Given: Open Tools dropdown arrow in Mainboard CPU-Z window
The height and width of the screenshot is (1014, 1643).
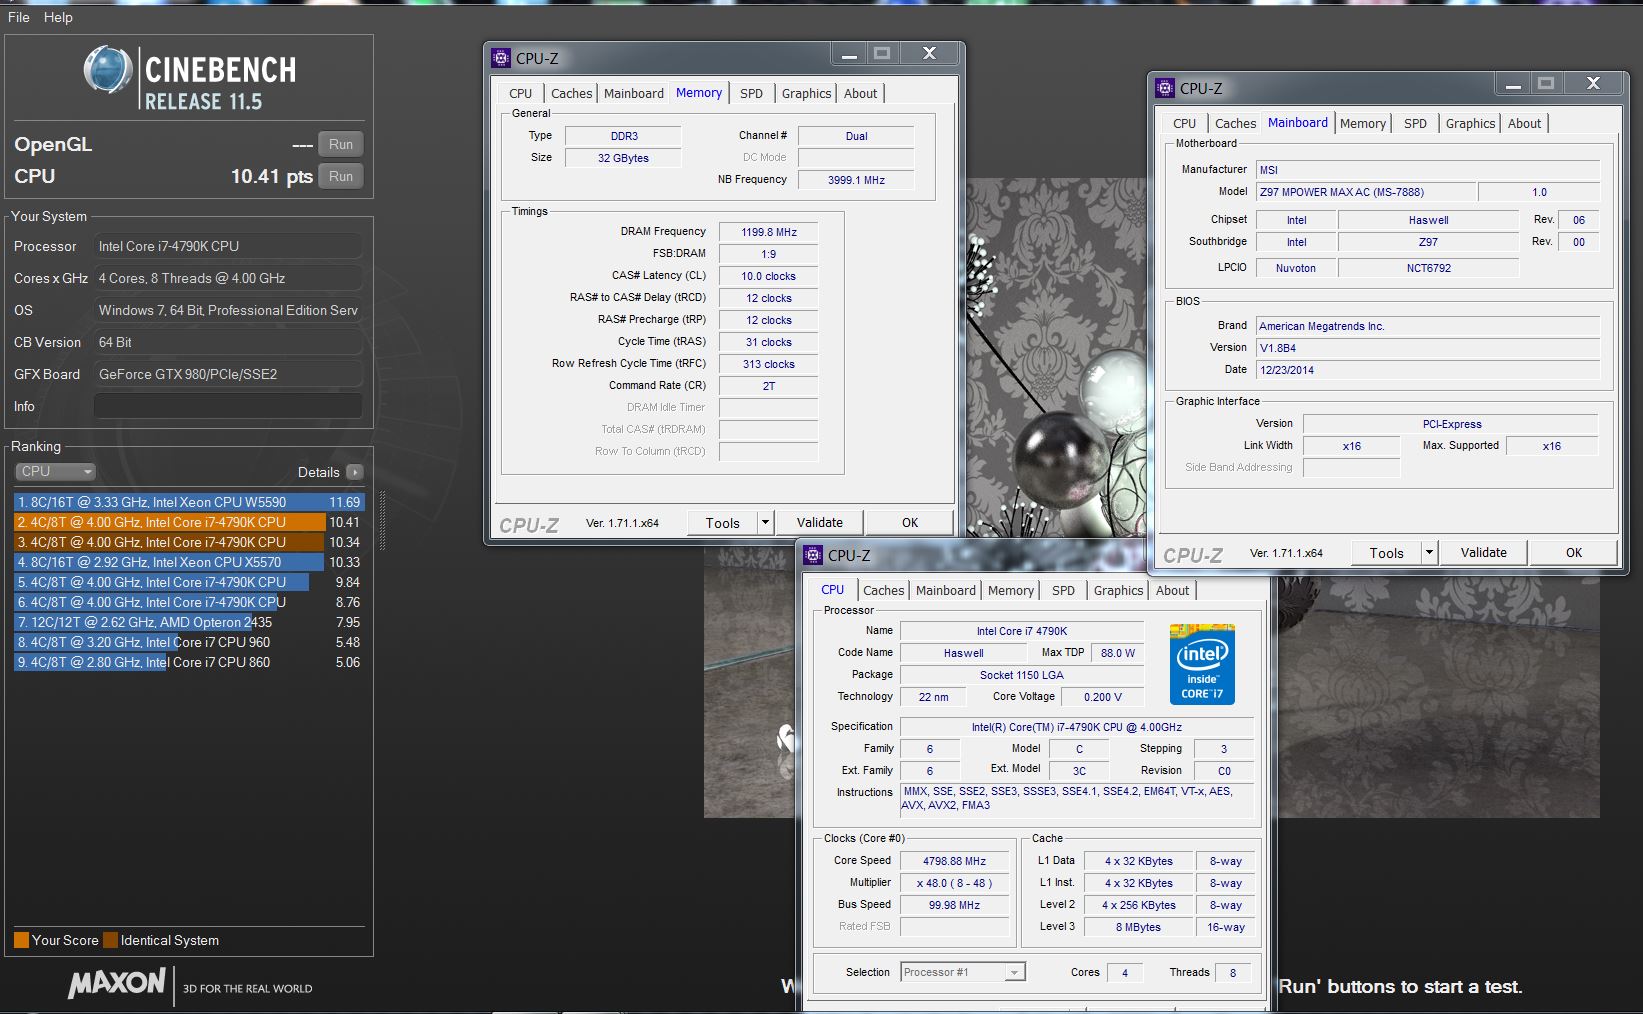Looking at the screenshot, I should [1429, 552].
